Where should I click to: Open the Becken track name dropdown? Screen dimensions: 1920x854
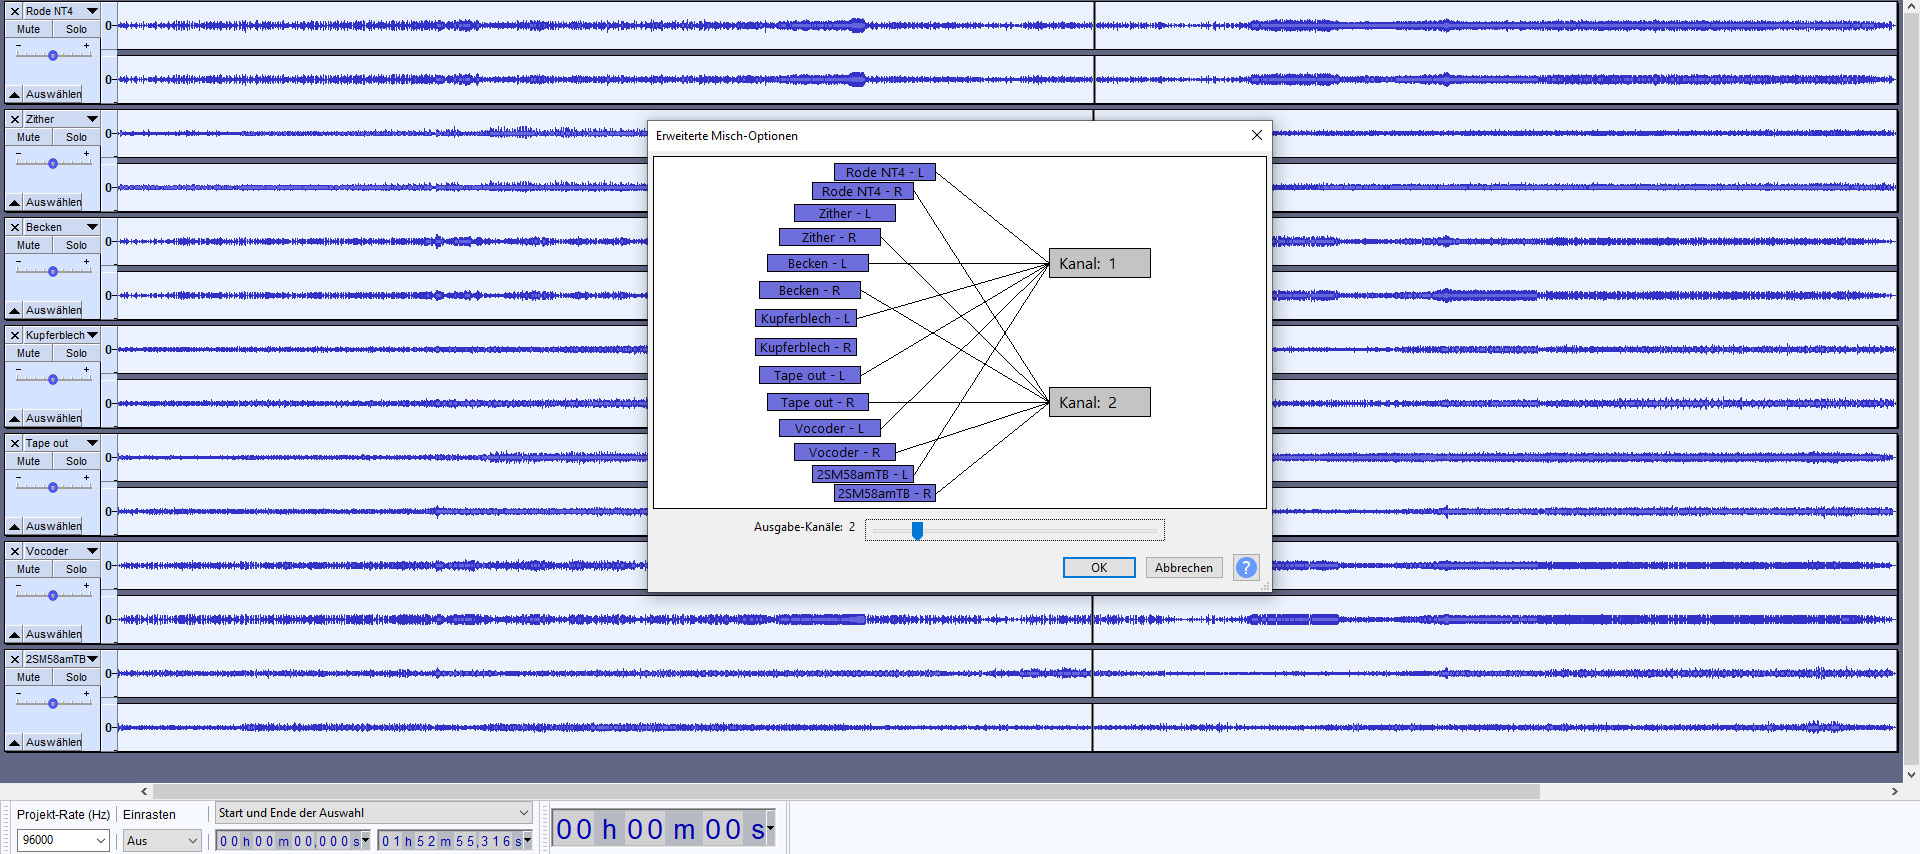click(92, 227)
